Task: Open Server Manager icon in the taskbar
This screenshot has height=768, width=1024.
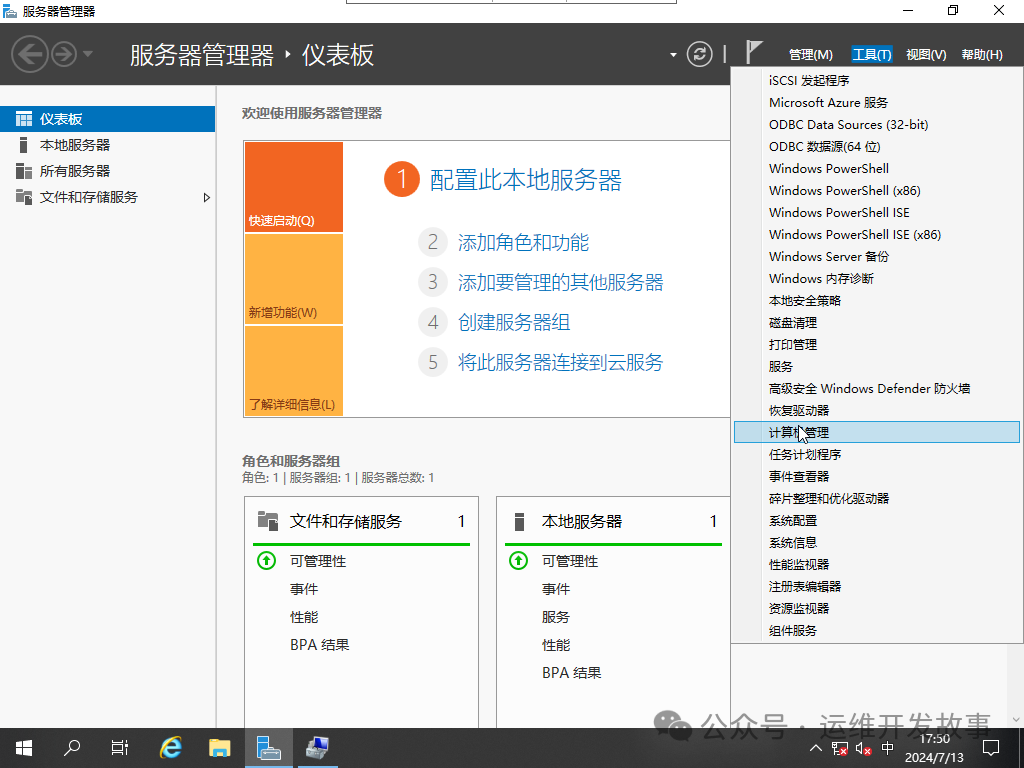Action: (x=268, y=748)
